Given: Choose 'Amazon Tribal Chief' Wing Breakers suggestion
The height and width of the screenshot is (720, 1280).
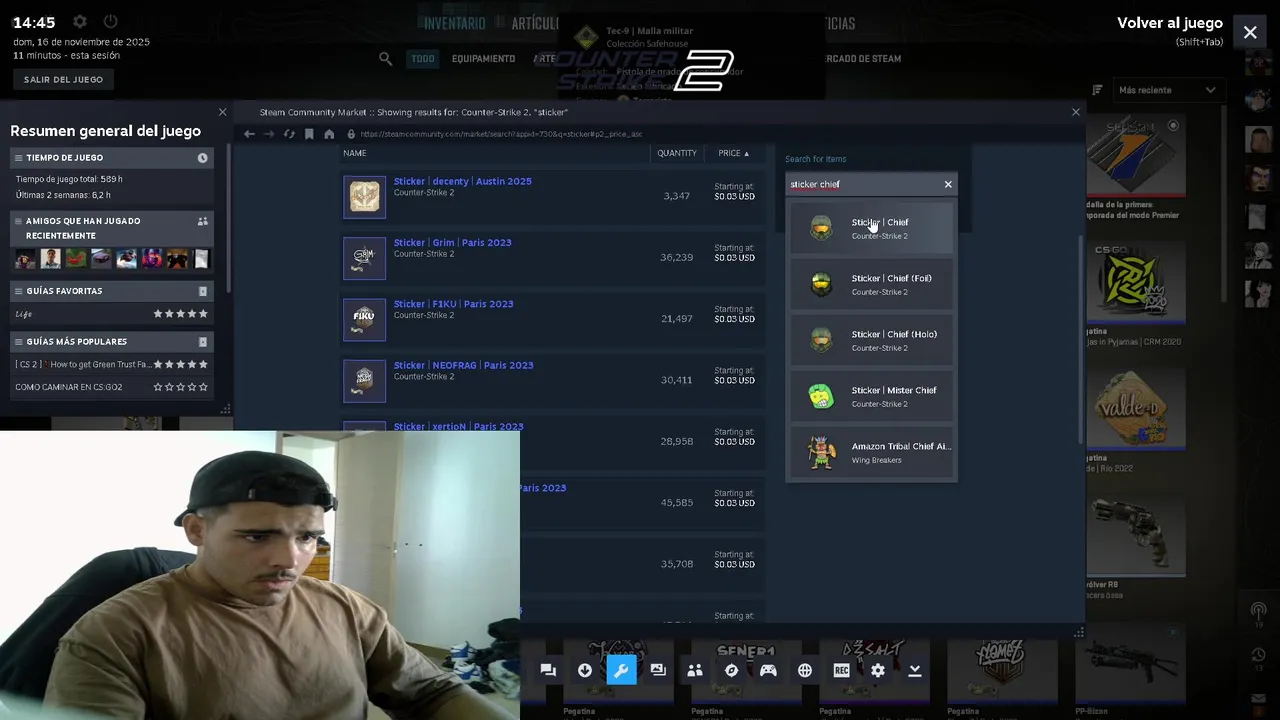Looking at the screenshot, I should tap(871, 453).
